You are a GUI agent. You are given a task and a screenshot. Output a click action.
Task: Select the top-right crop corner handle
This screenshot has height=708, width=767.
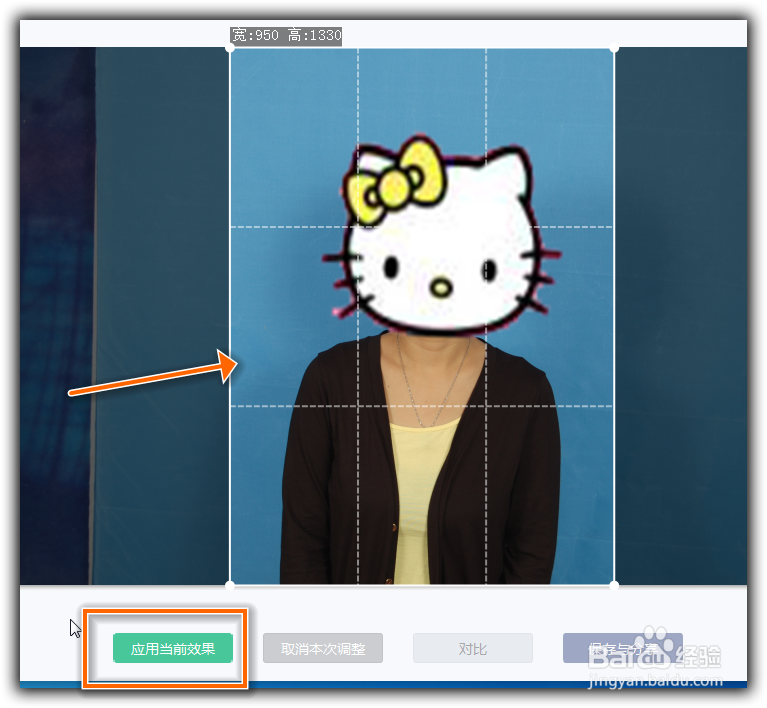[614, 48]
